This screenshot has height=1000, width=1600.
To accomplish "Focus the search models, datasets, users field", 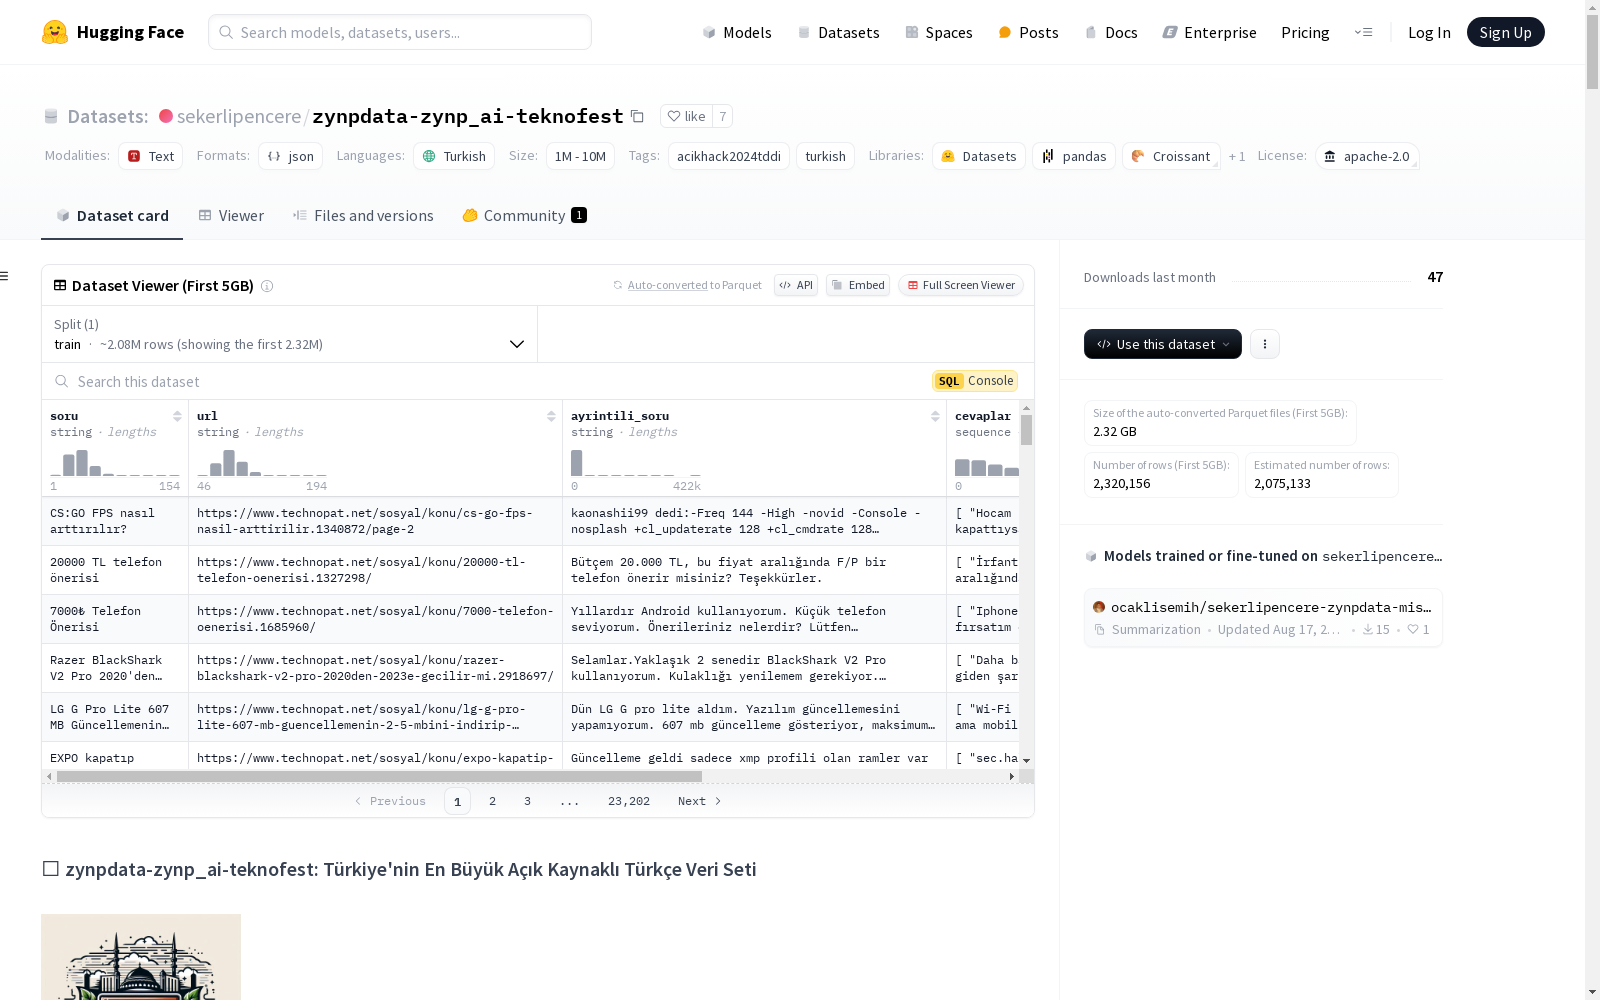I will click(400, 32).
